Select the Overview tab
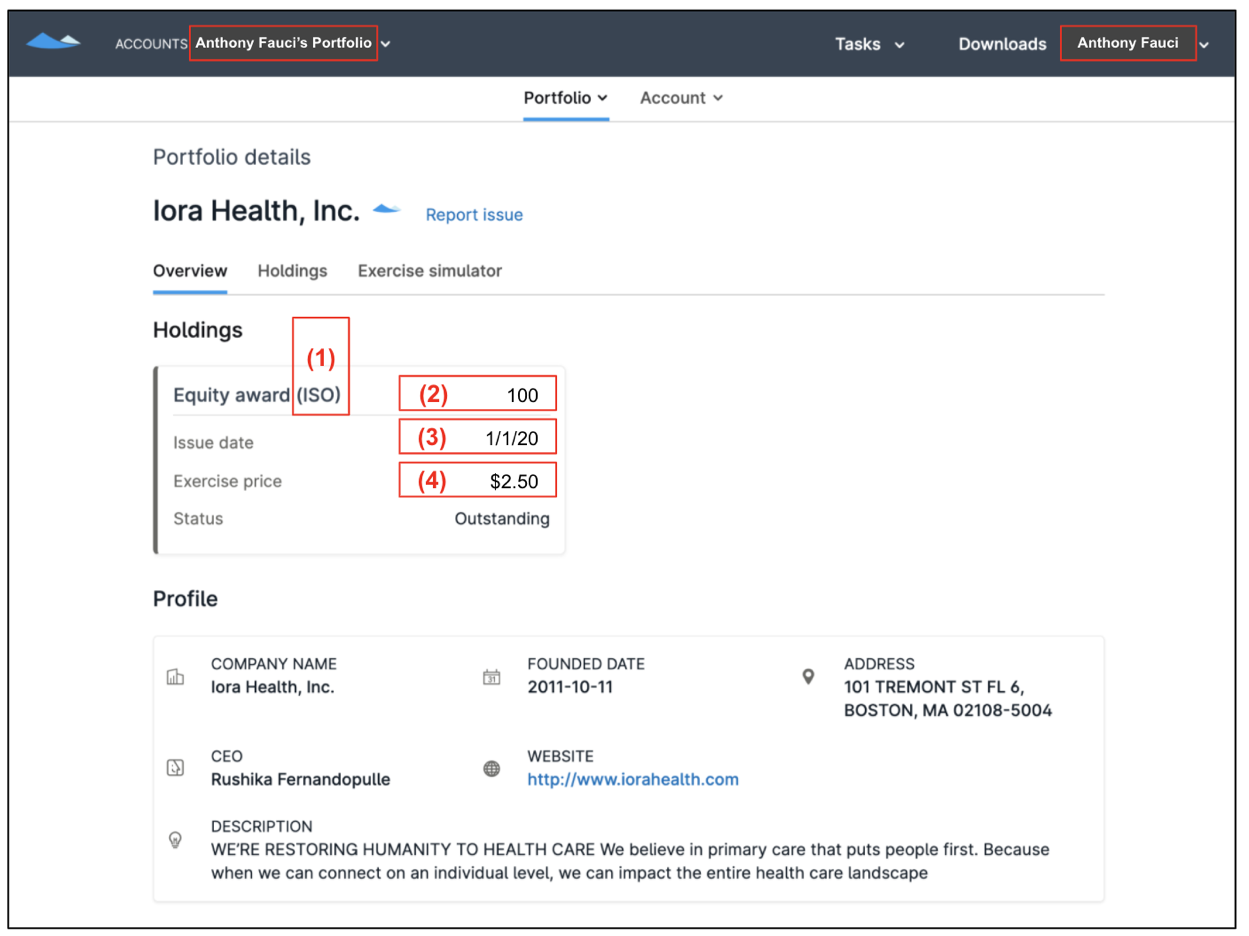The height and width of the screenshot is (936, 1249). point(190,271)
